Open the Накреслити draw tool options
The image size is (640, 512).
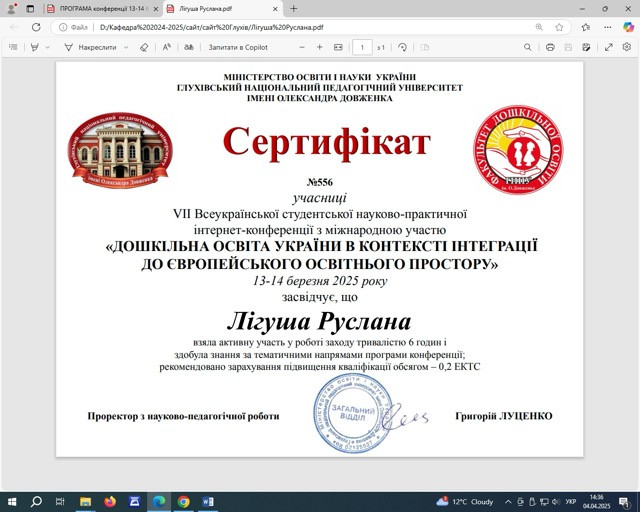pyautogui.click(x=127, y=47)
